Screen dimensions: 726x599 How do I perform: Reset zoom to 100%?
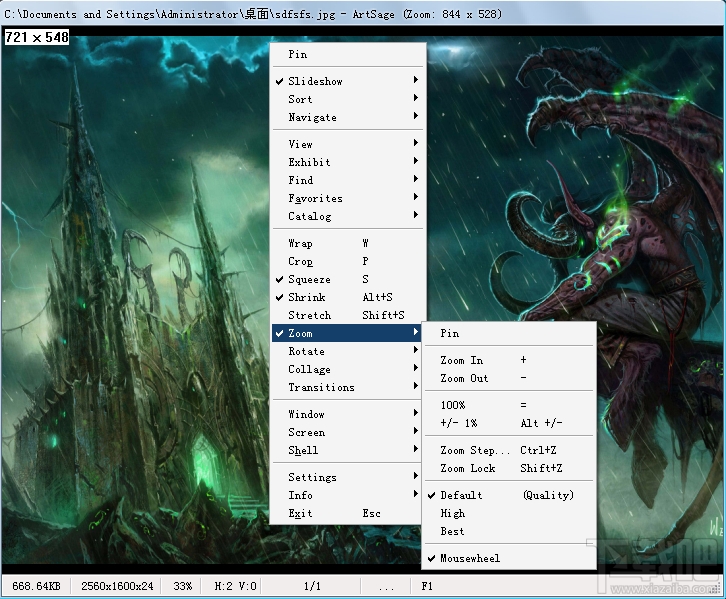[453, 406]
